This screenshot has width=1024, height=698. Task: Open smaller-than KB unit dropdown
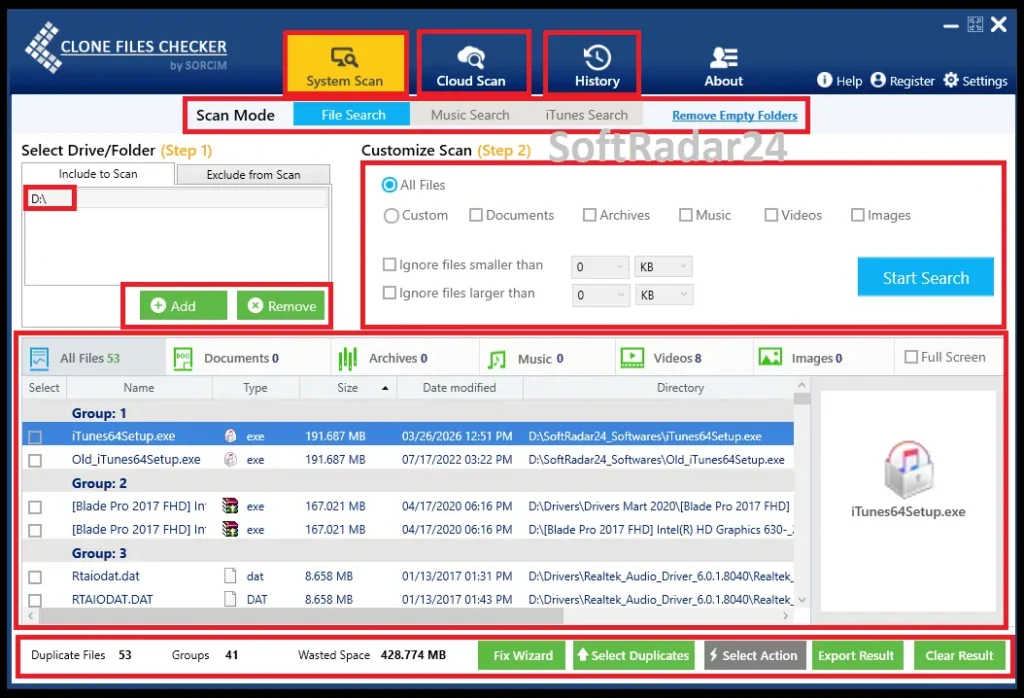pos(663,266)
